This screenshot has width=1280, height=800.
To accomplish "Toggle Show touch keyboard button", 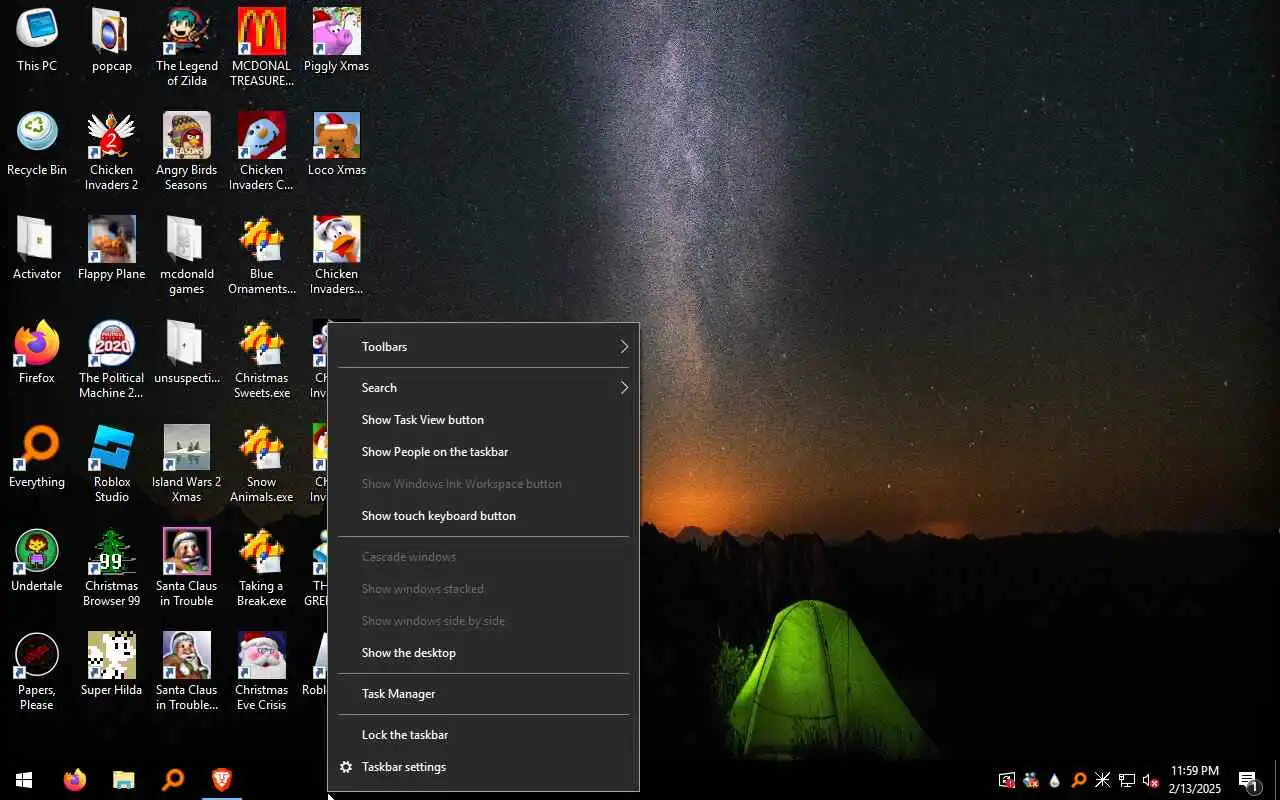I will (x=484, y=516).
